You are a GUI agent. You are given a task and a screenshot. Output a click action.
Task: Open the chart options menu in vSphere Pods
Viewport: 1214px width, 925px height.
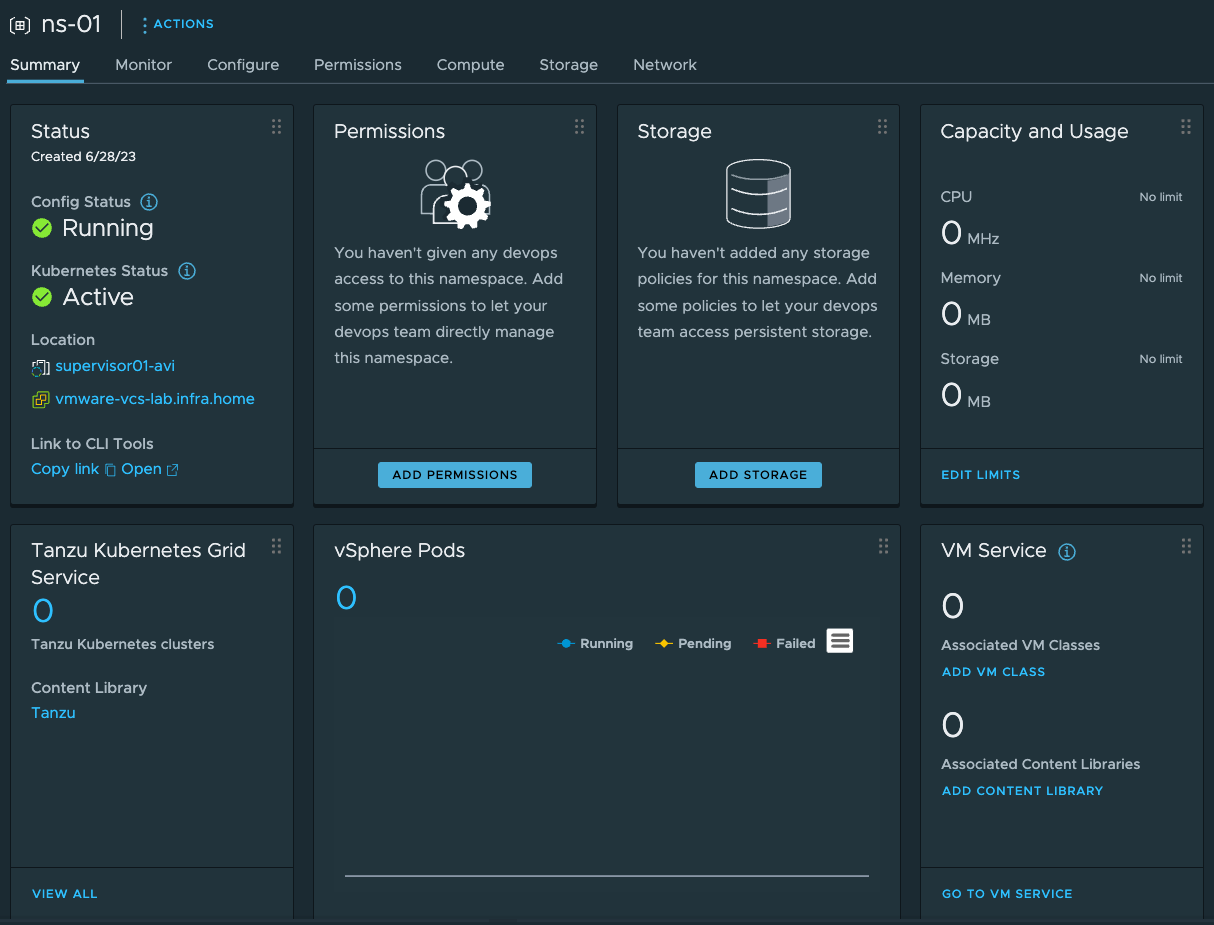pyautogui.click(x=839, y=640)
